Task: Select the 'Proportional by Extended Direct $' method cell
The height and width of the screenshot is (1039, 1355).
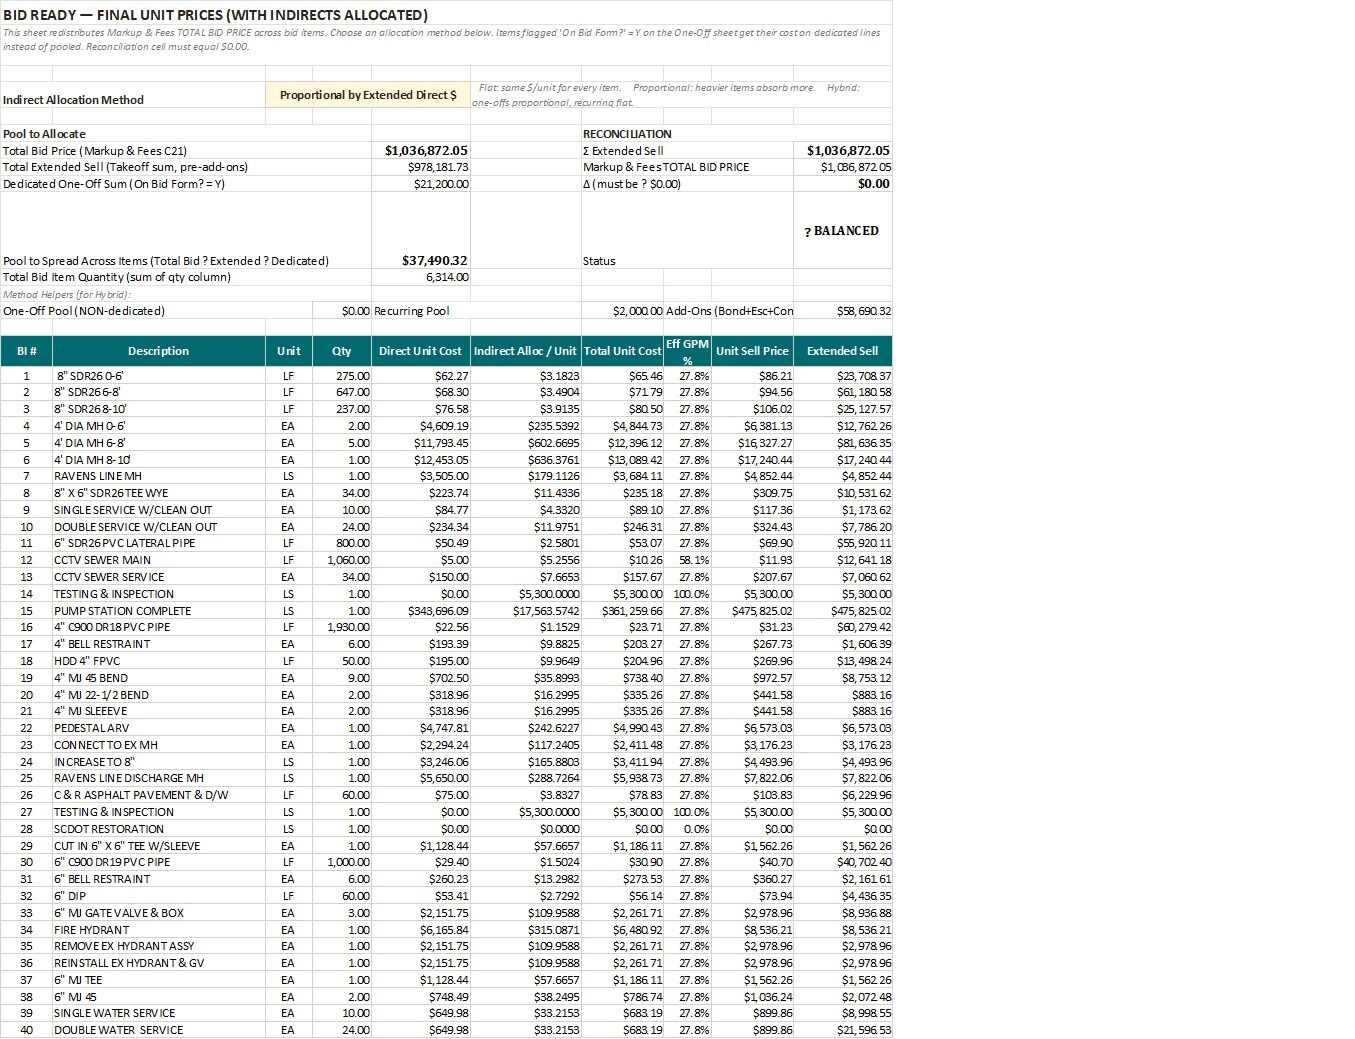Action: point(368,95)
